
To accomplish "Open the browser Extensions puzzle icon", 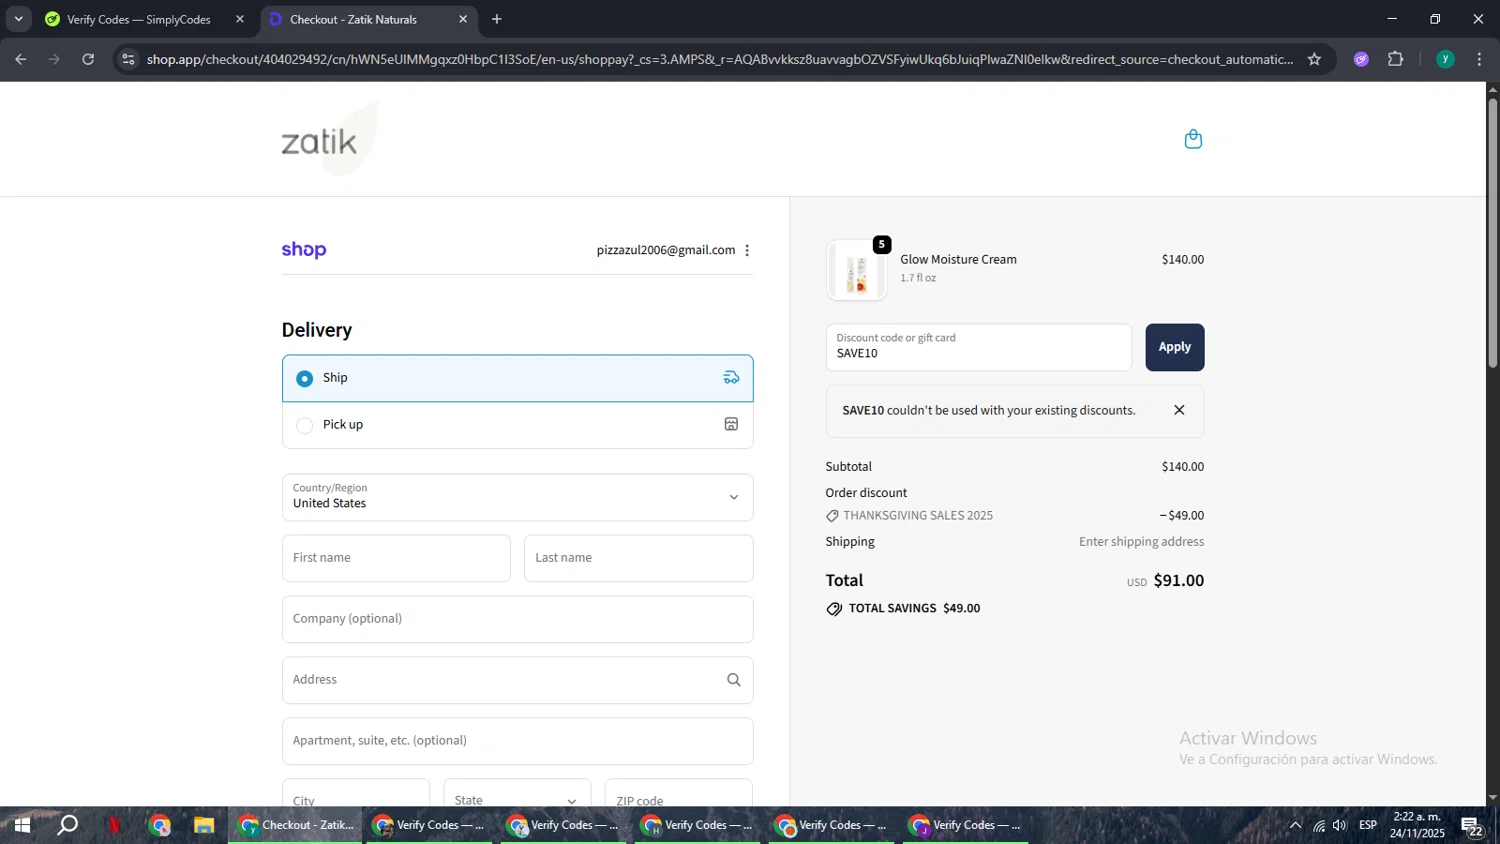I will (1396, 59).
